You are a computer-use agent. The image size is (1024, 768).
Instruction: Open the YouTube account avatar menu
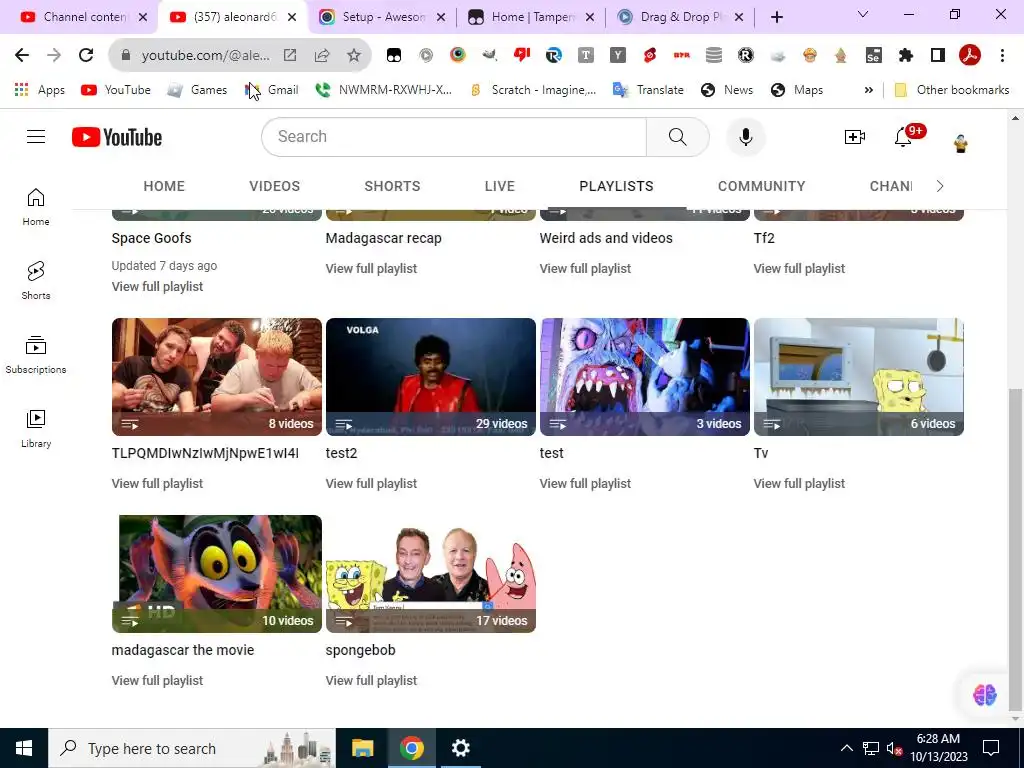960,143
